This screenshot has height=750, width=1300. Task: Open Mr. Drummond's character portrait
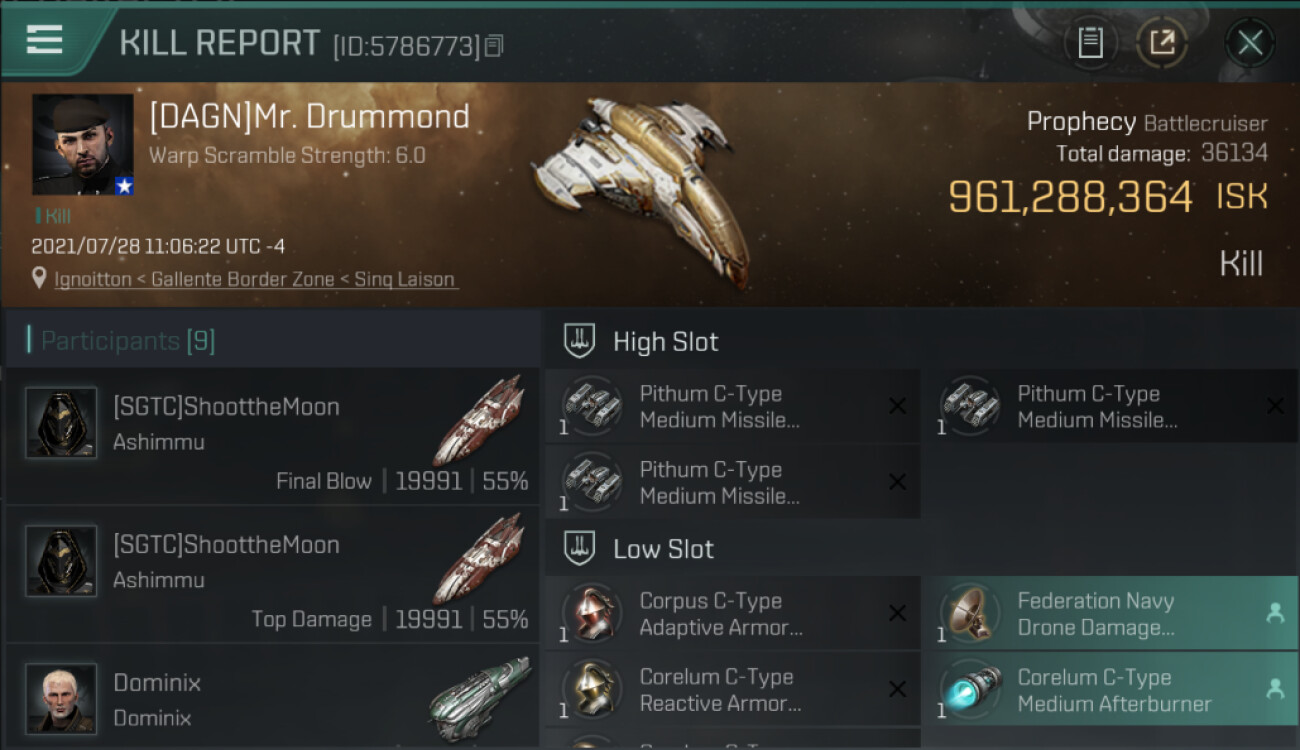coord(82,145)
